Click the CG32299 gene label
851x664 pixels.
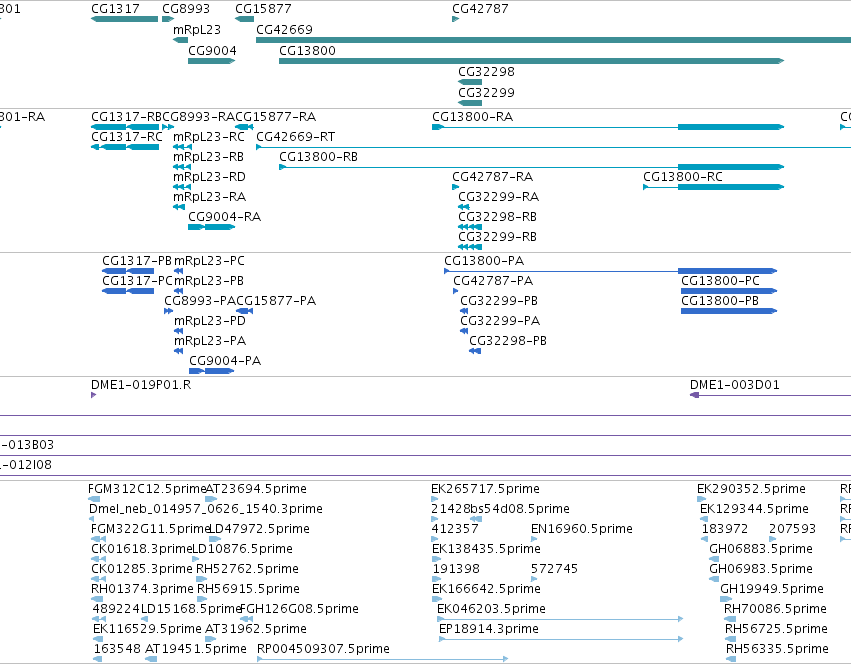[486, 92]
